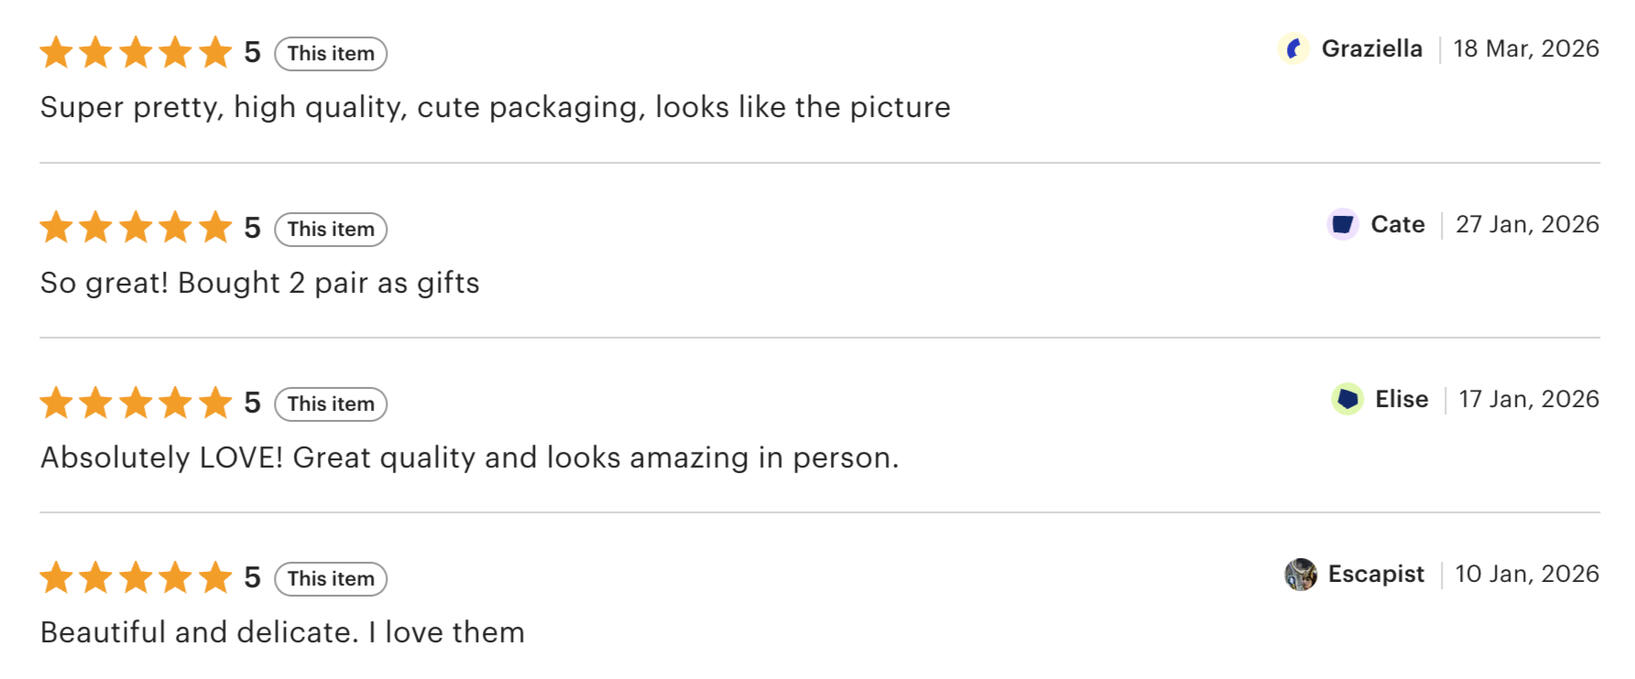This screenshot has height=679, width=1635.
Task: Click Elise's profile avatar icon
Action: [x=1347, y=399]
